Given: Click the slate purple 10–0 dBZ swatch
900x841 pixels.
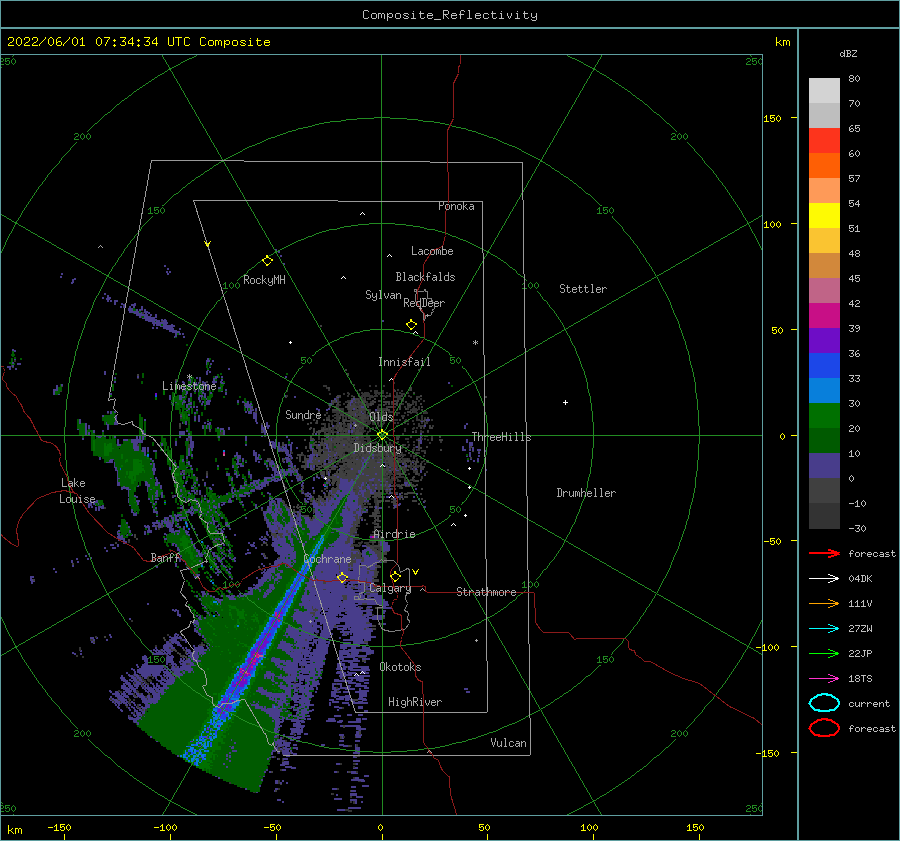Looking at the screenshot, I should click(x=824, y=466).
